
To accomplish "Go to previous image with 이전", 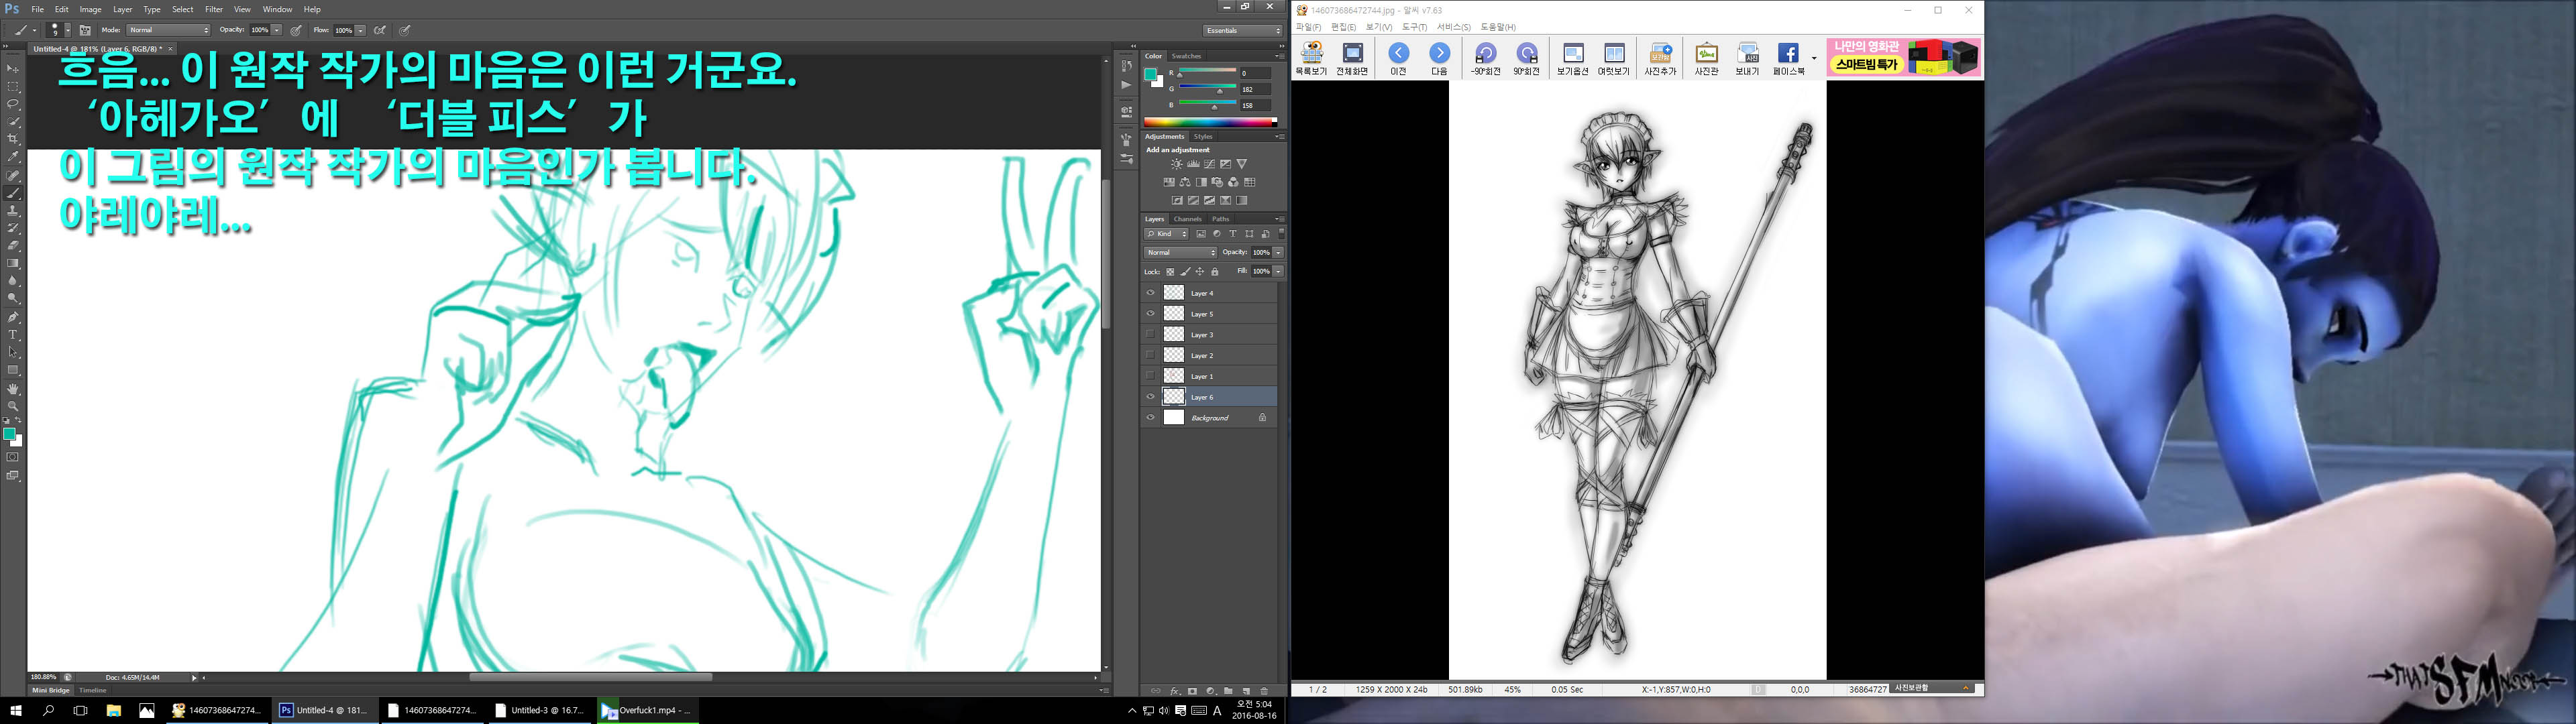I will point(1398,59).
